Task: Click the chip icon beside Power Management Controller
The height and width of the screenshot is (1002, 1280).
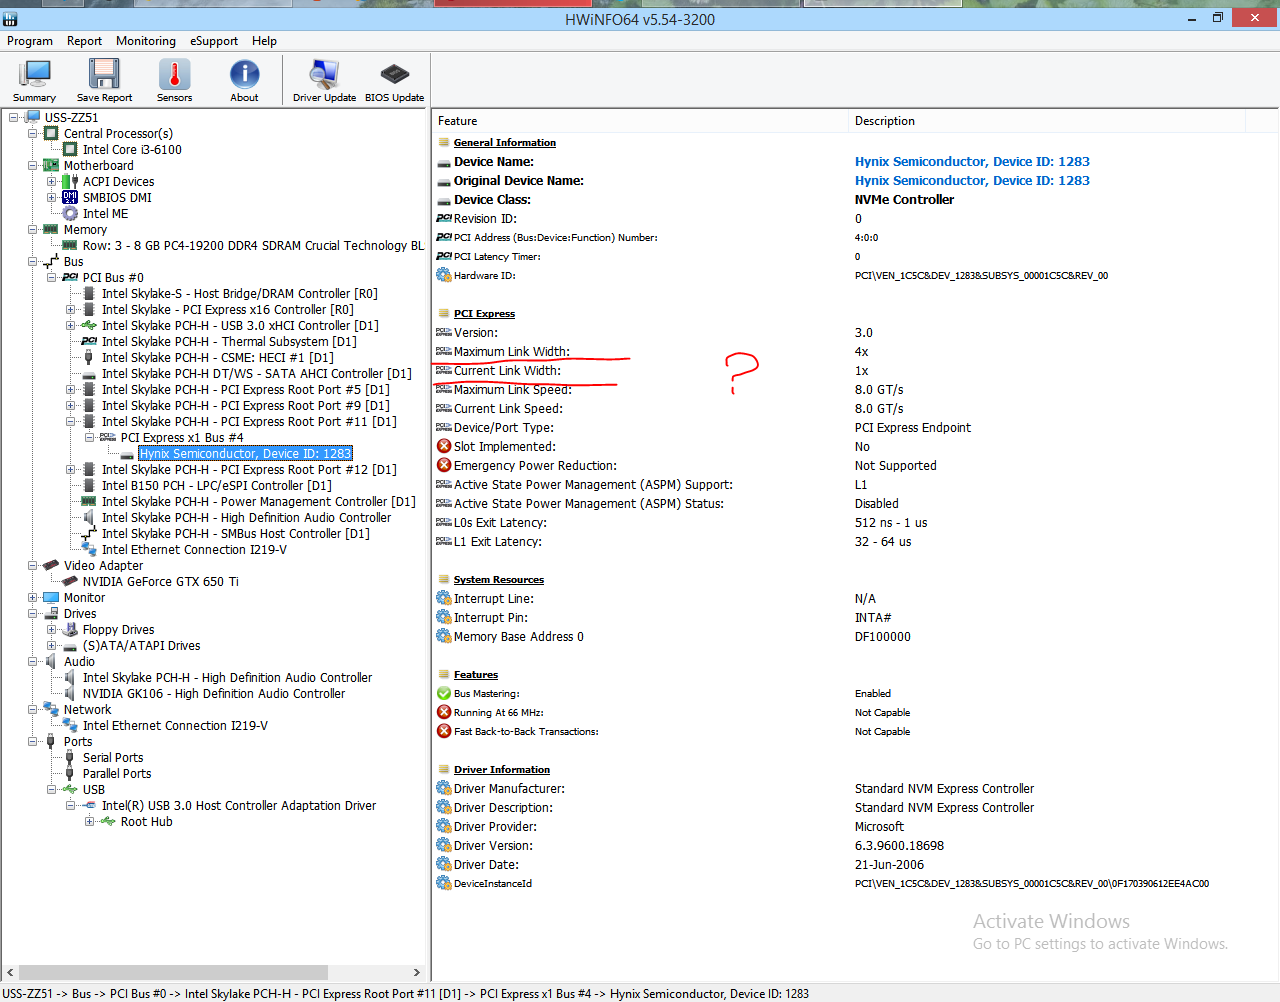Action: (x=89, y=502)
